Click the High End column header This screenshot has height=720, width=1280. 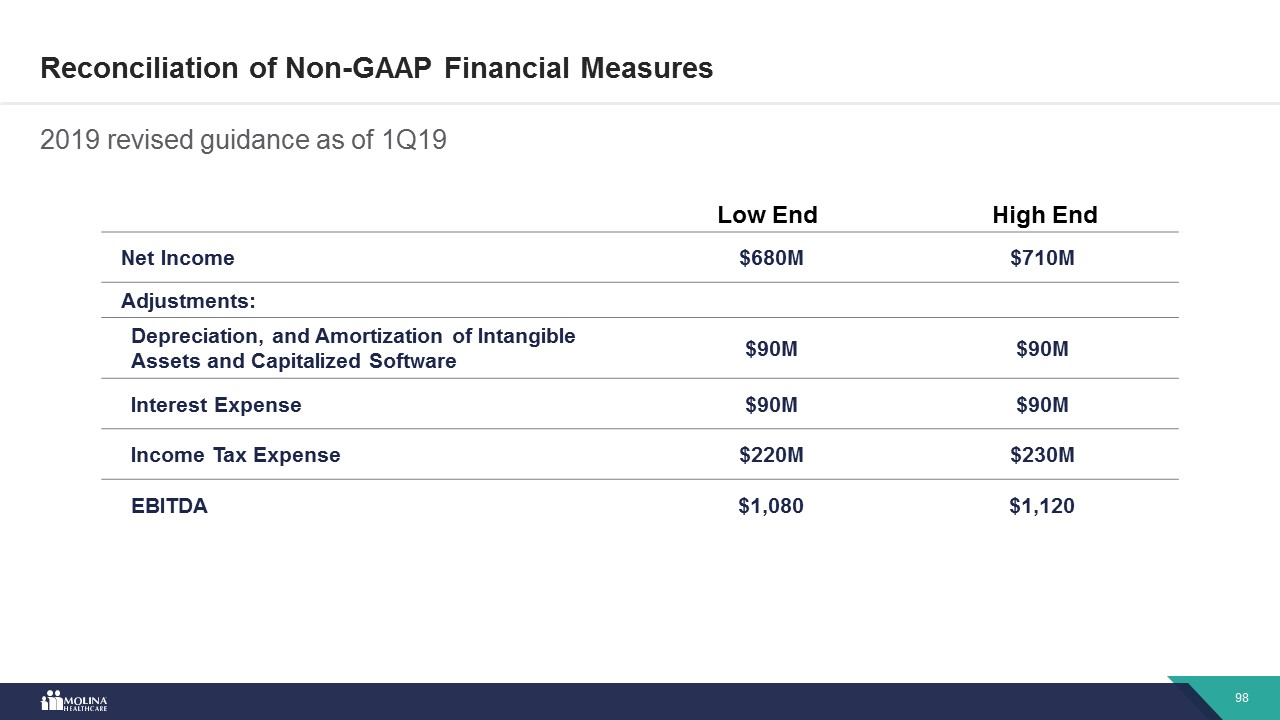coord(1044,215)
